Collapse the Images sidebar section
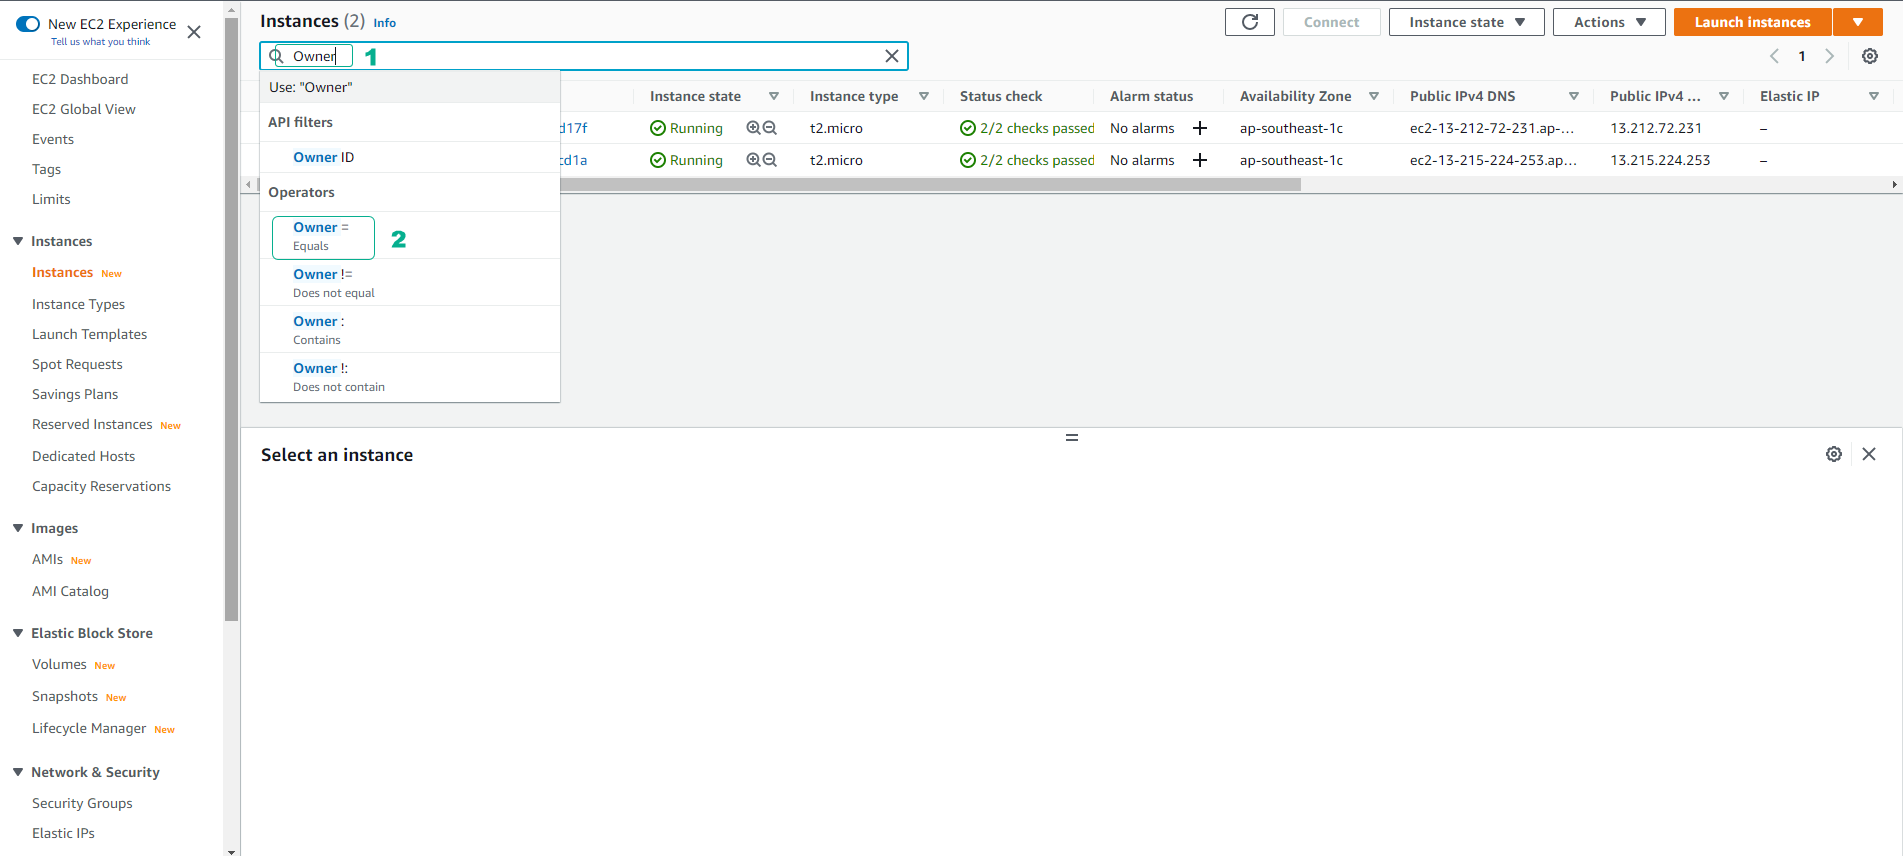Image resolution: width=1903 pixels, height=856 pixels. (18, 528)
